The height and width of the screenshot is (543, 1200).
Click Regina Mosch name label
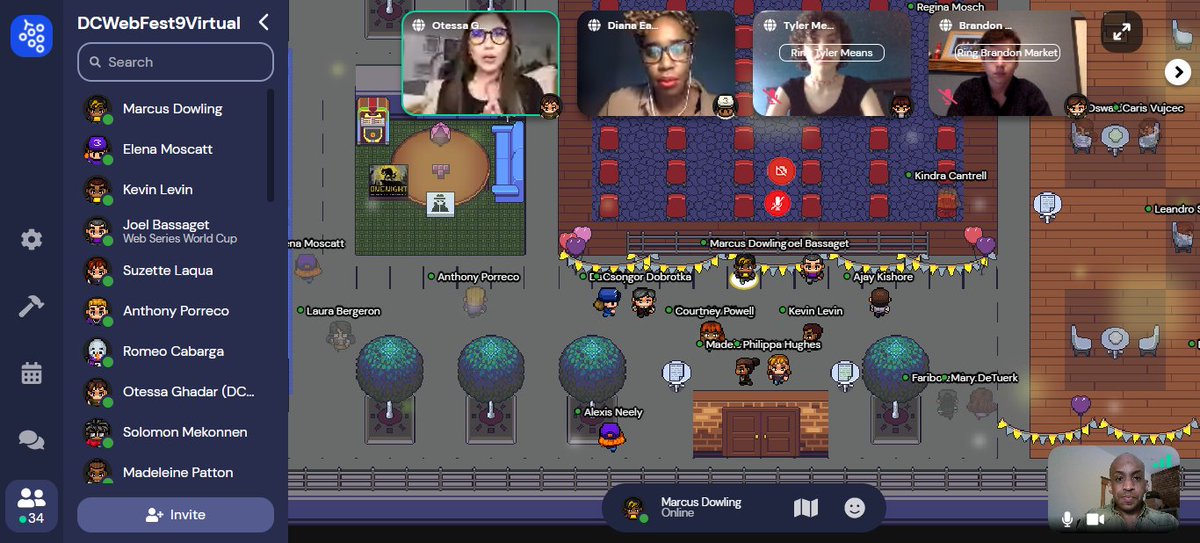click(x=952, y=7)
